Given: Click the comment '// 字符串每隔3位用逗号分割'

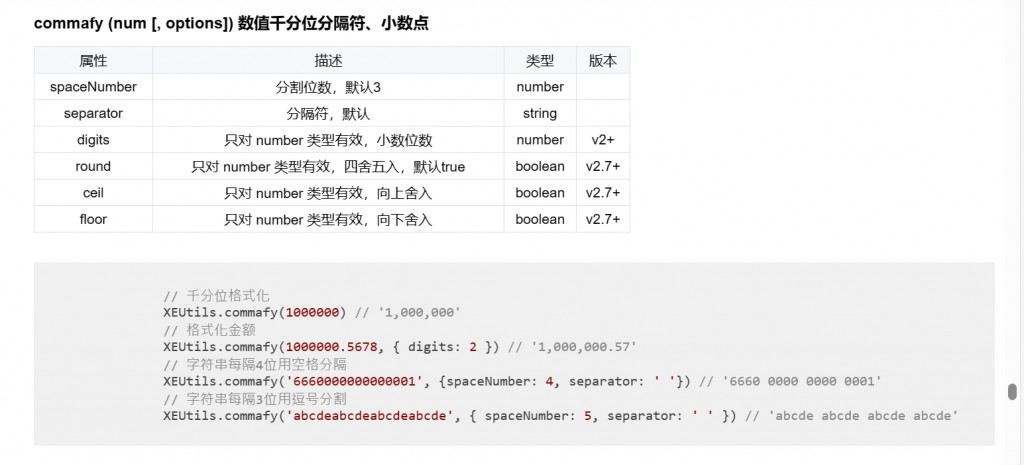Looking at the screenshot, I should coord(255,398).
